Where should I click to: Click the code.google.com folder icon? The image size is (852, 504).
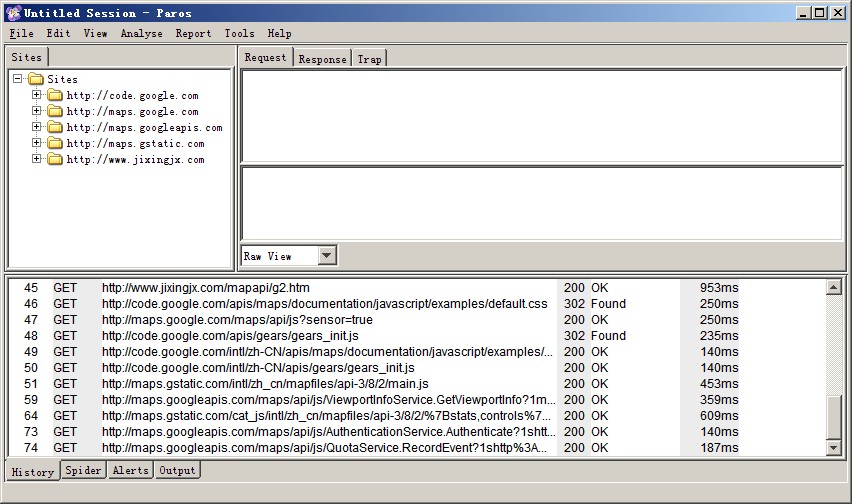55,96
